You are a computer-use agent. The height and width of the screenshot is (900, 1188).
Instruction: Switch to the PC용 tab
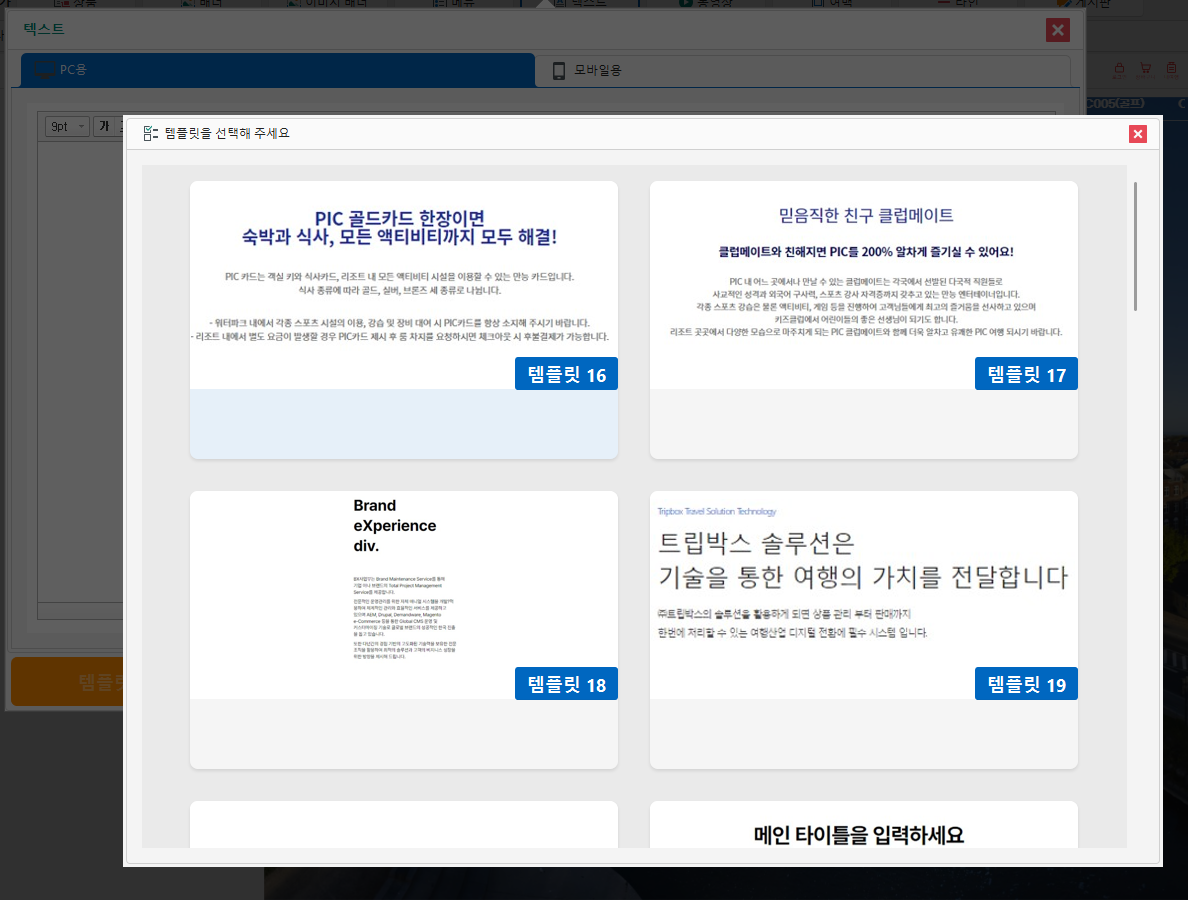click(277, 70)
